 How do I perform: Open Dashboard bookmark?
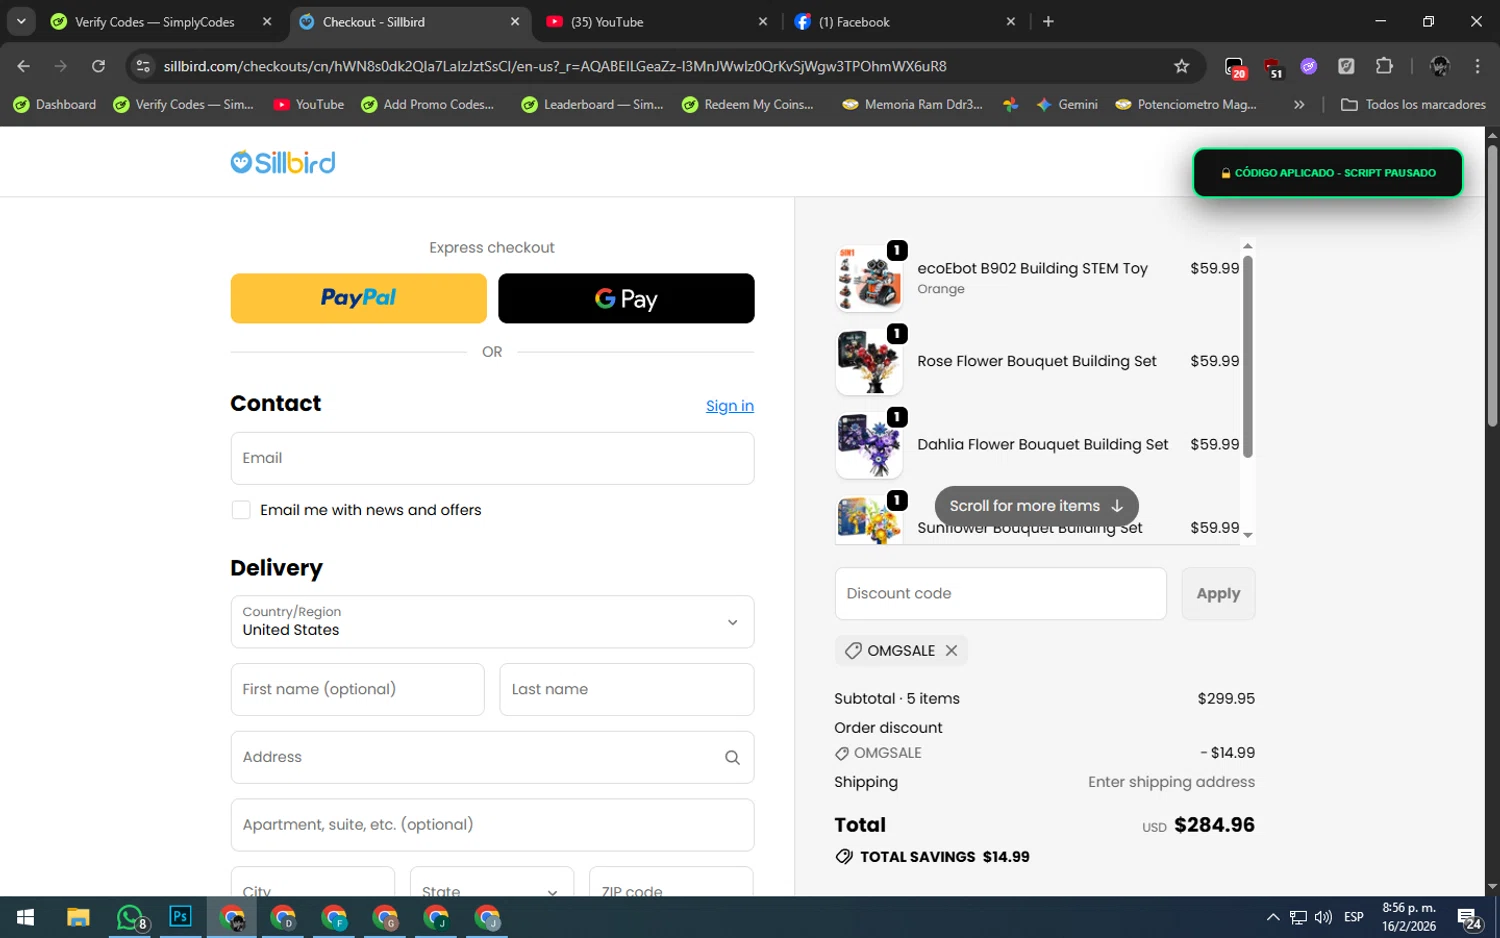click(x=55, y=104)
